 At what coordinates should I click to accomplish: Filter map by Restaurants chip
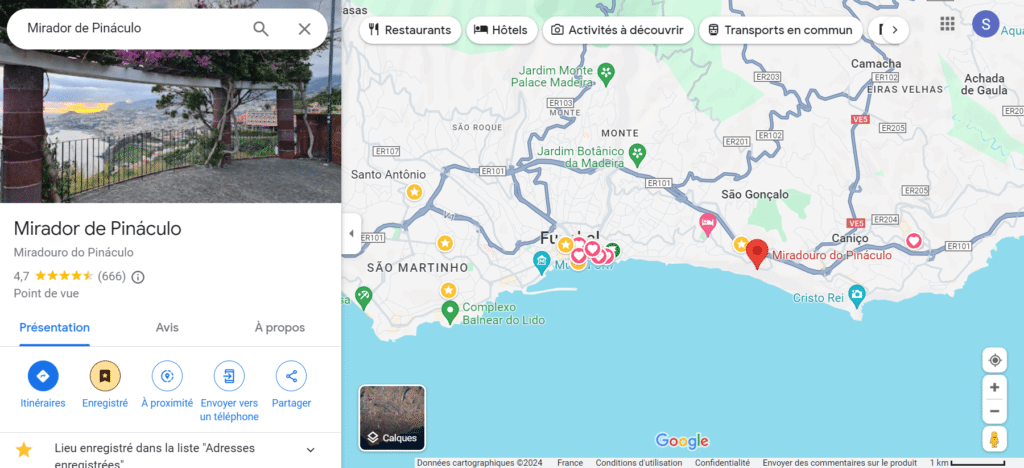click(410, 30)
